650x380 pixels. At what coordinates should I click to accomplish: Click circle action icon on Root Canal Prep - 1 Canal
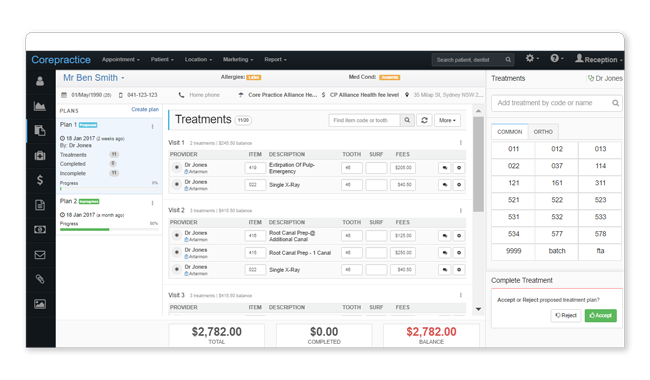tap(459, 253)
